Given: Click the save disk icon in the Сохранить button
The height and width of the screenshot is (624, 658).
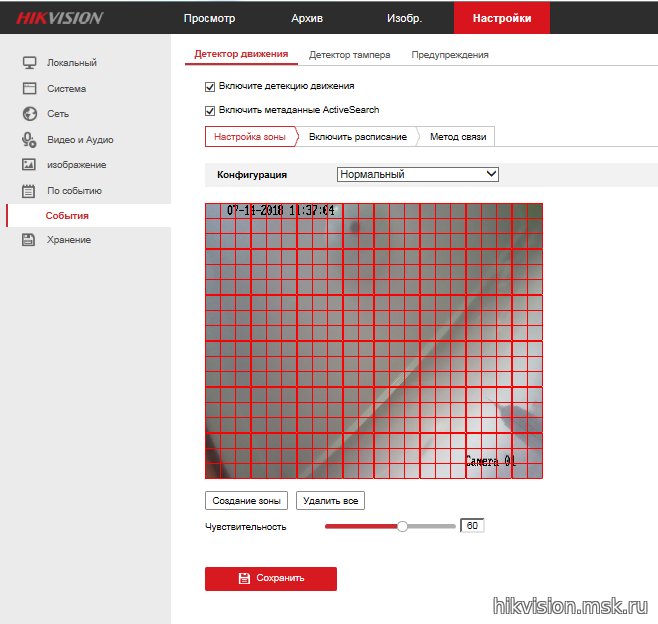Looking at the screenshot, I should click(x=244, y=578).
